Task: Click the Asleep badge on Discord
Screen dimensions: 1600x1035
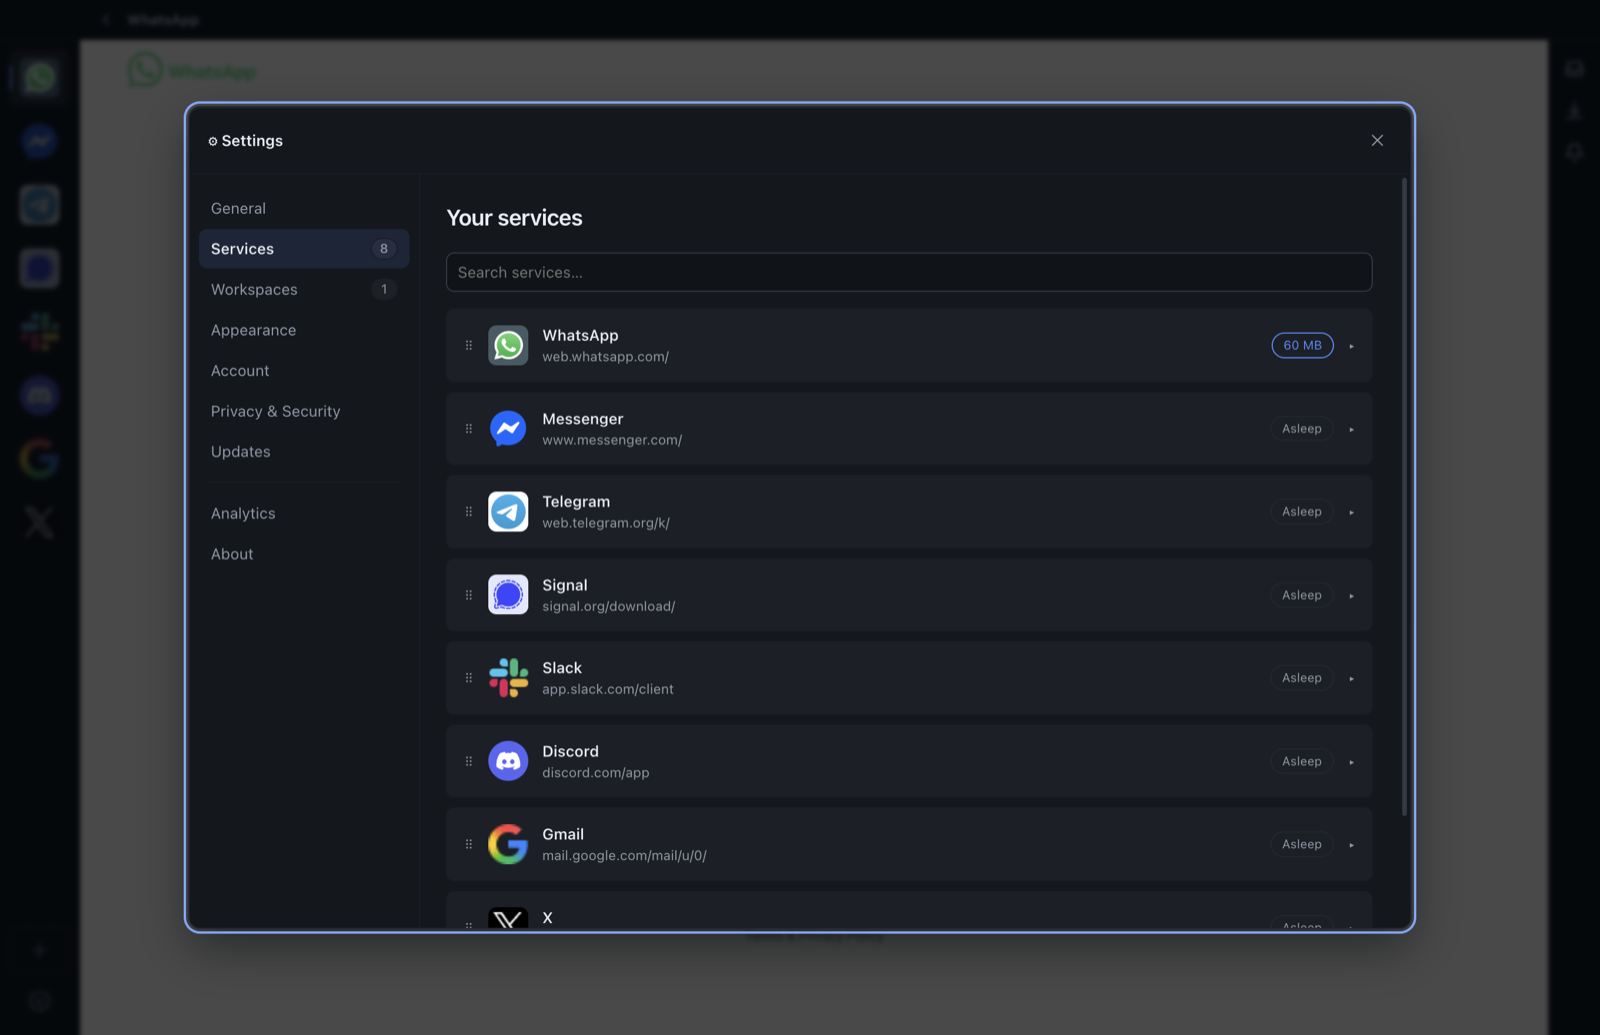Action: coord(1302,761)
